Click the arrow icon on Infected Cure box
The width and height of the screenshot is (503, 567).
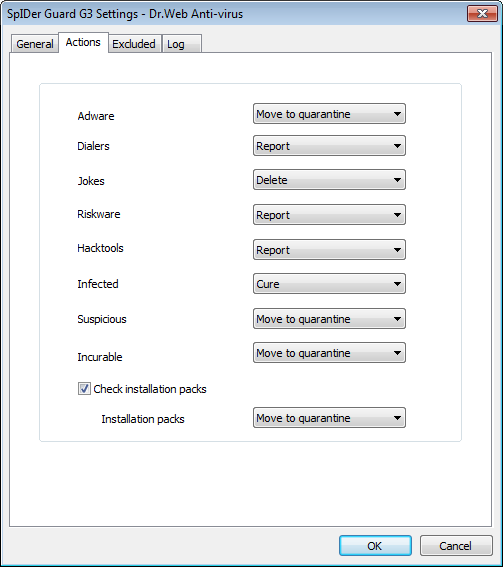397,284
